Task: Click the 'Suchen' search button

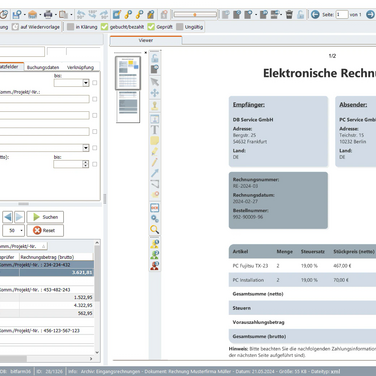Action: (x=45, y=217)
